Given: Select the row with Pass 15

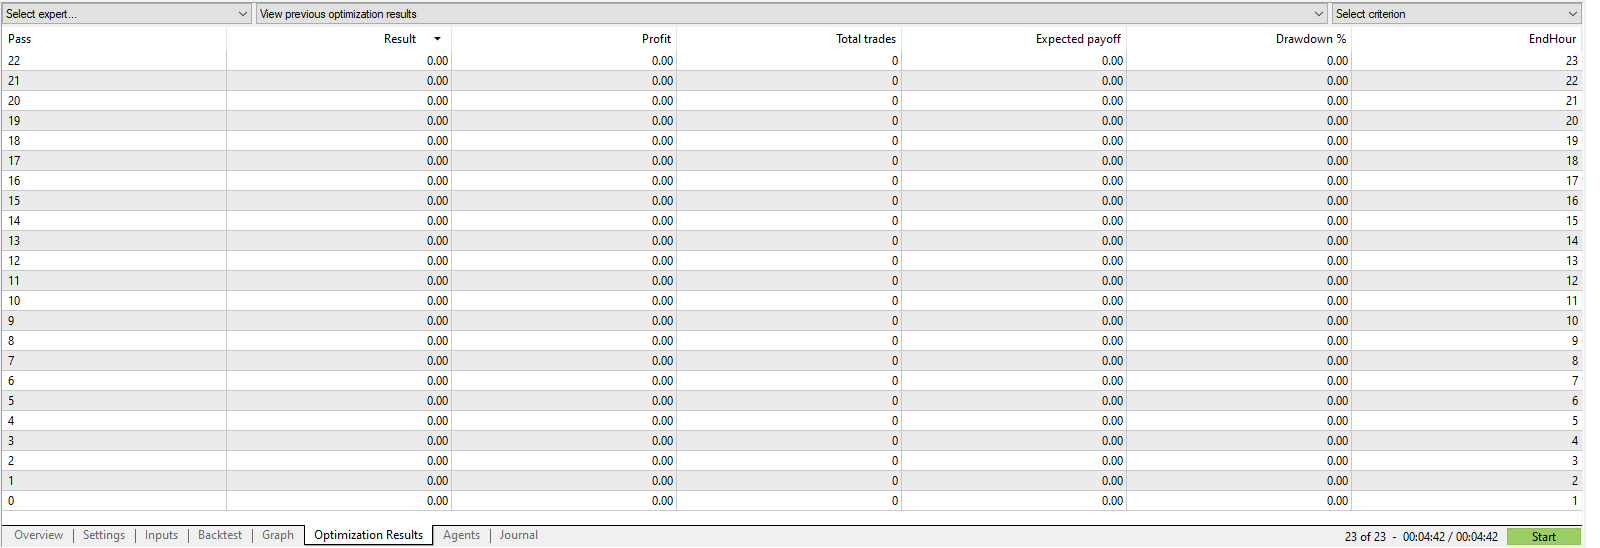Looking at the screenshot, I should 791,201.
